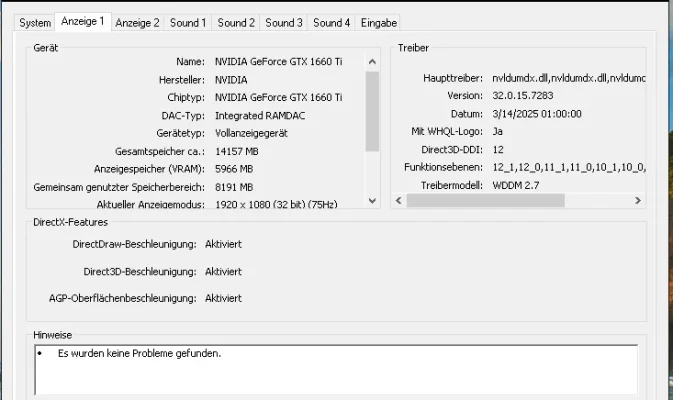Switch to the Sound 2 tab

tap(236, 23)
